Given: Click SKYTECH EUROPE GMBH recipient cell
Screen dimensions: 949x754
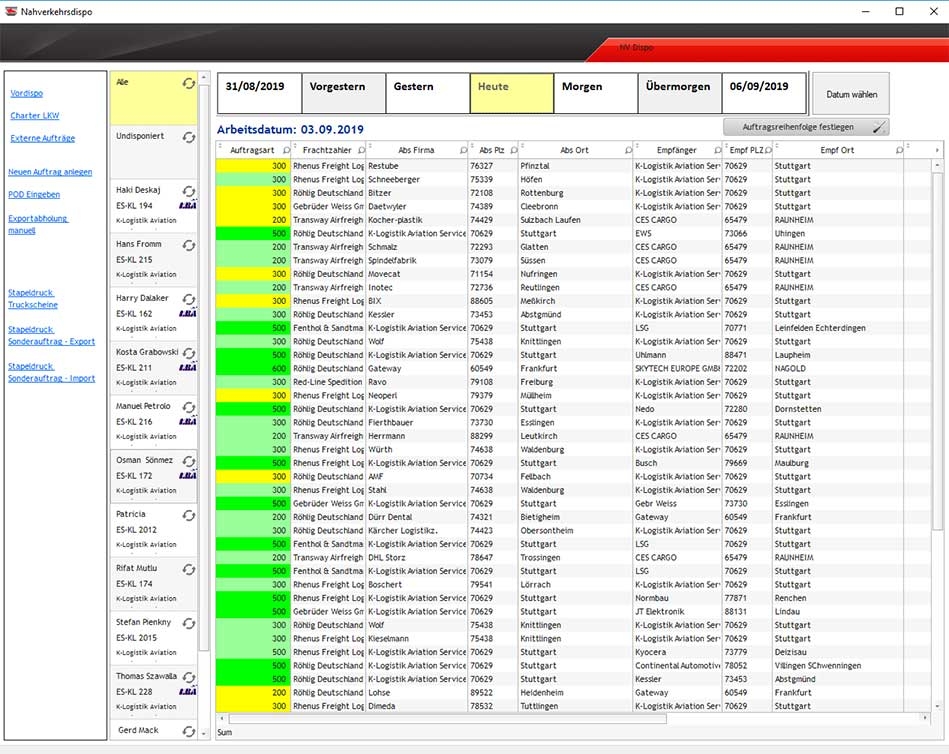Looking at the screenshot, I should click(677, 369).
